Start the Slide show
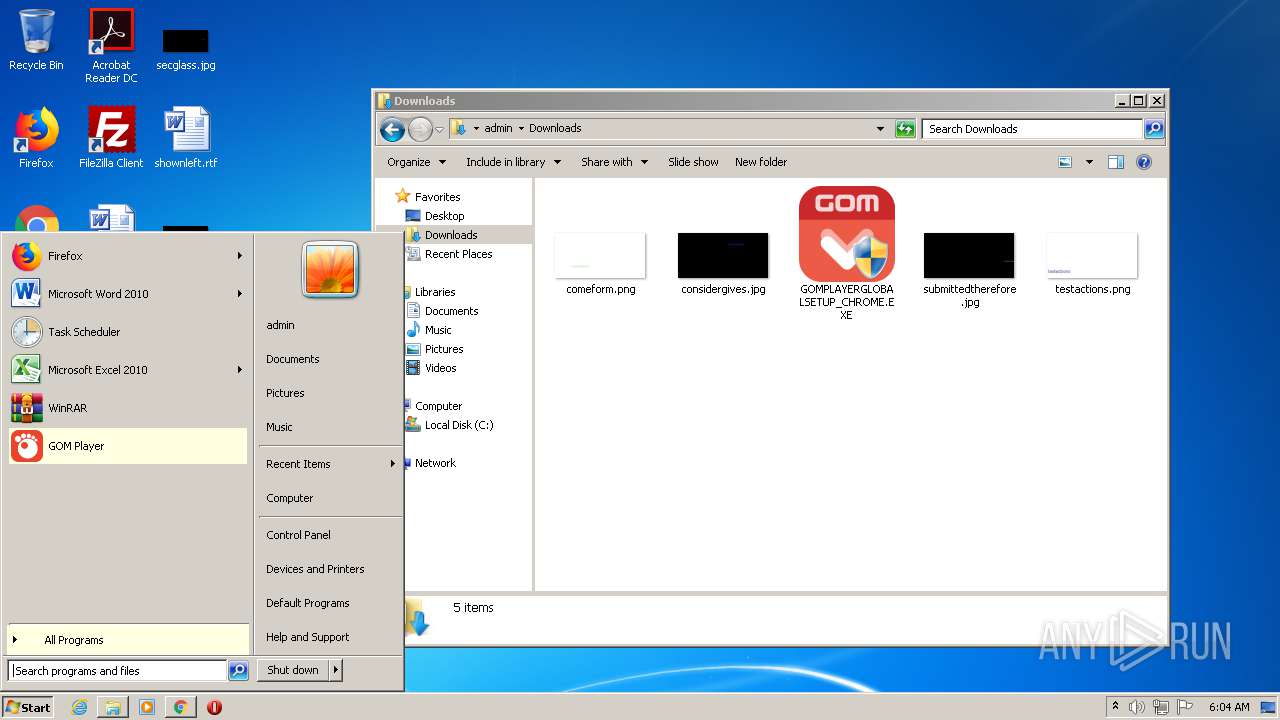The image size is (1280, 720). pos(693,162)
